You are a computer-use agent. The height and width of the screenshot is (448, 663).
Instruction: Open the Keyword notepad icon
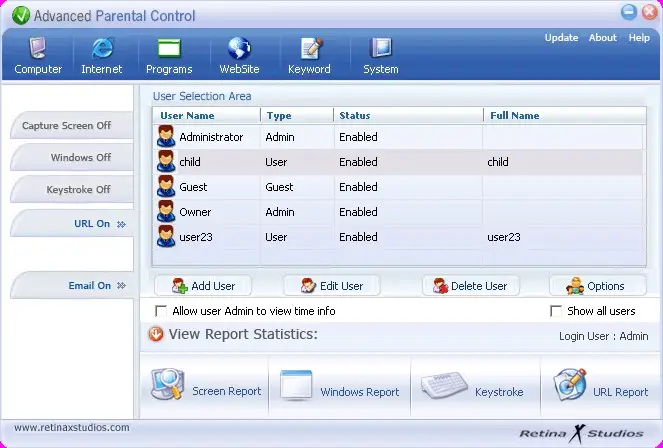(x=312, y=48)
